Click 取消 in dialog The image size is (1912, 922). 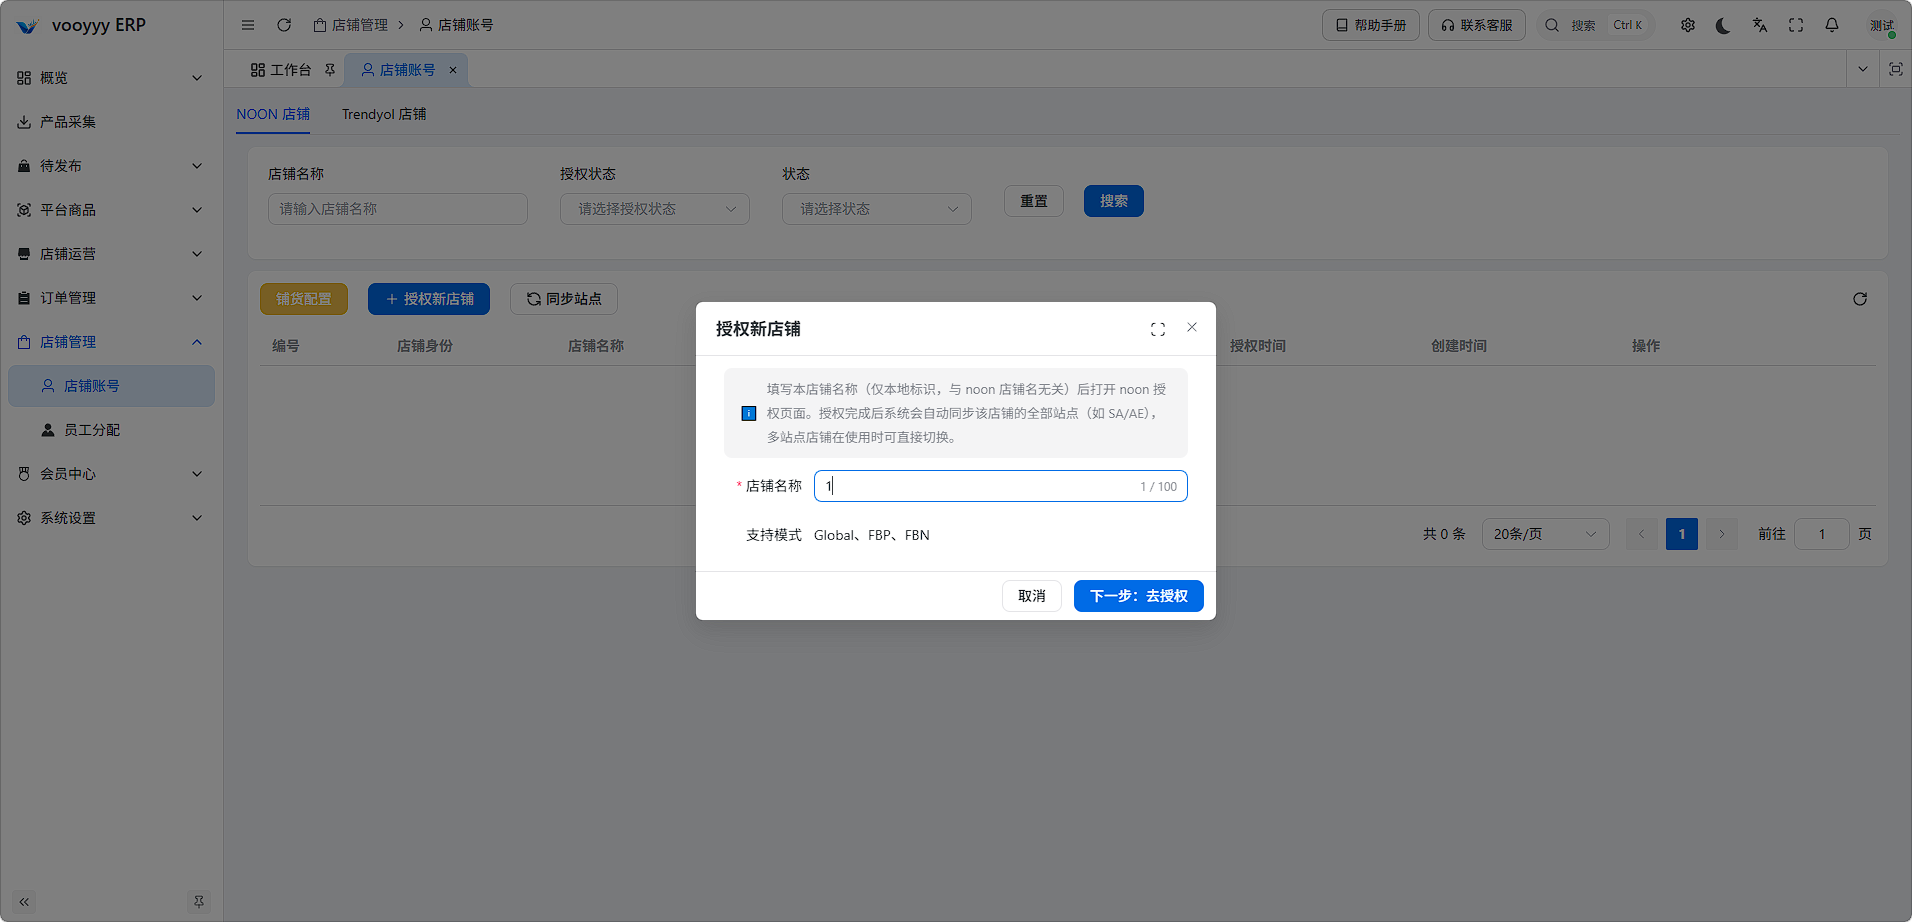click(1032, 596)
